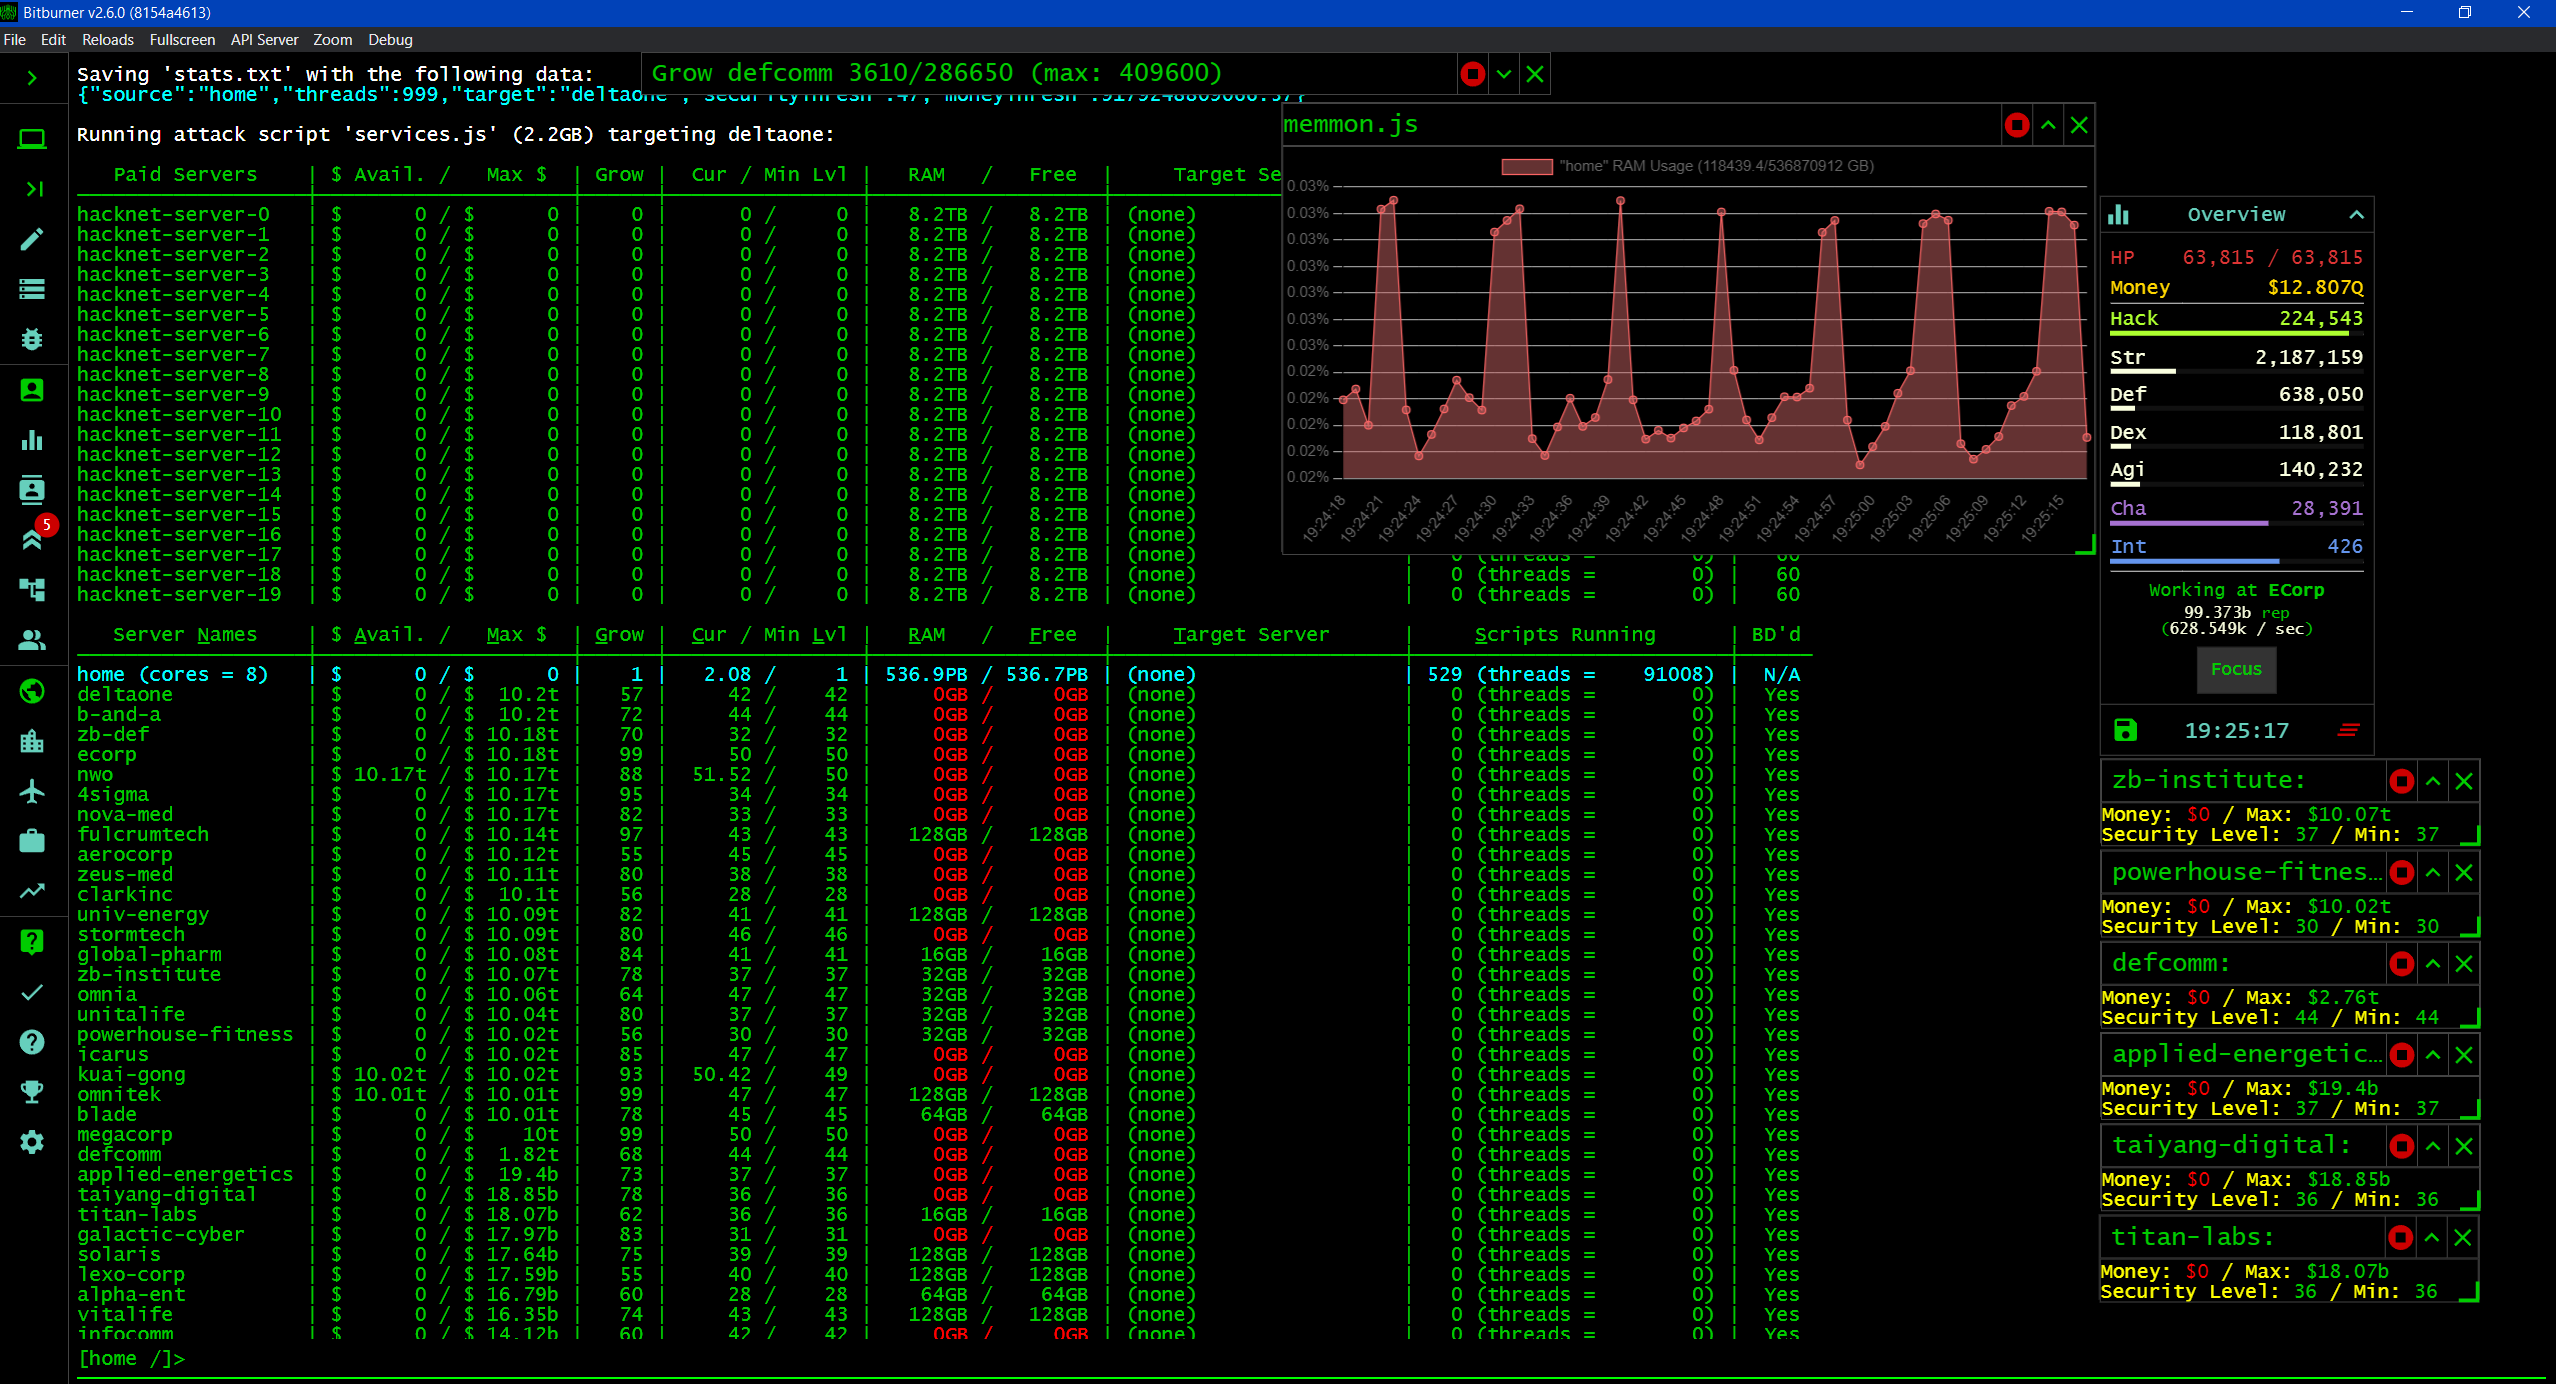This screenshot has height=1384, width=2556.
Task: Expand the Grow defcomm dropdown chevron
Action: click(1502, 73)
